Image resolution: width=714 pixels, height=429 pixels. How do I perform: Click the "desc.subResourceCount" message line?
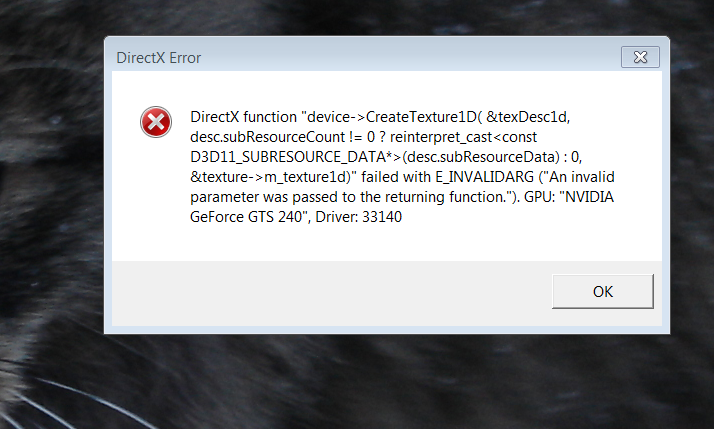click(363, 137)
